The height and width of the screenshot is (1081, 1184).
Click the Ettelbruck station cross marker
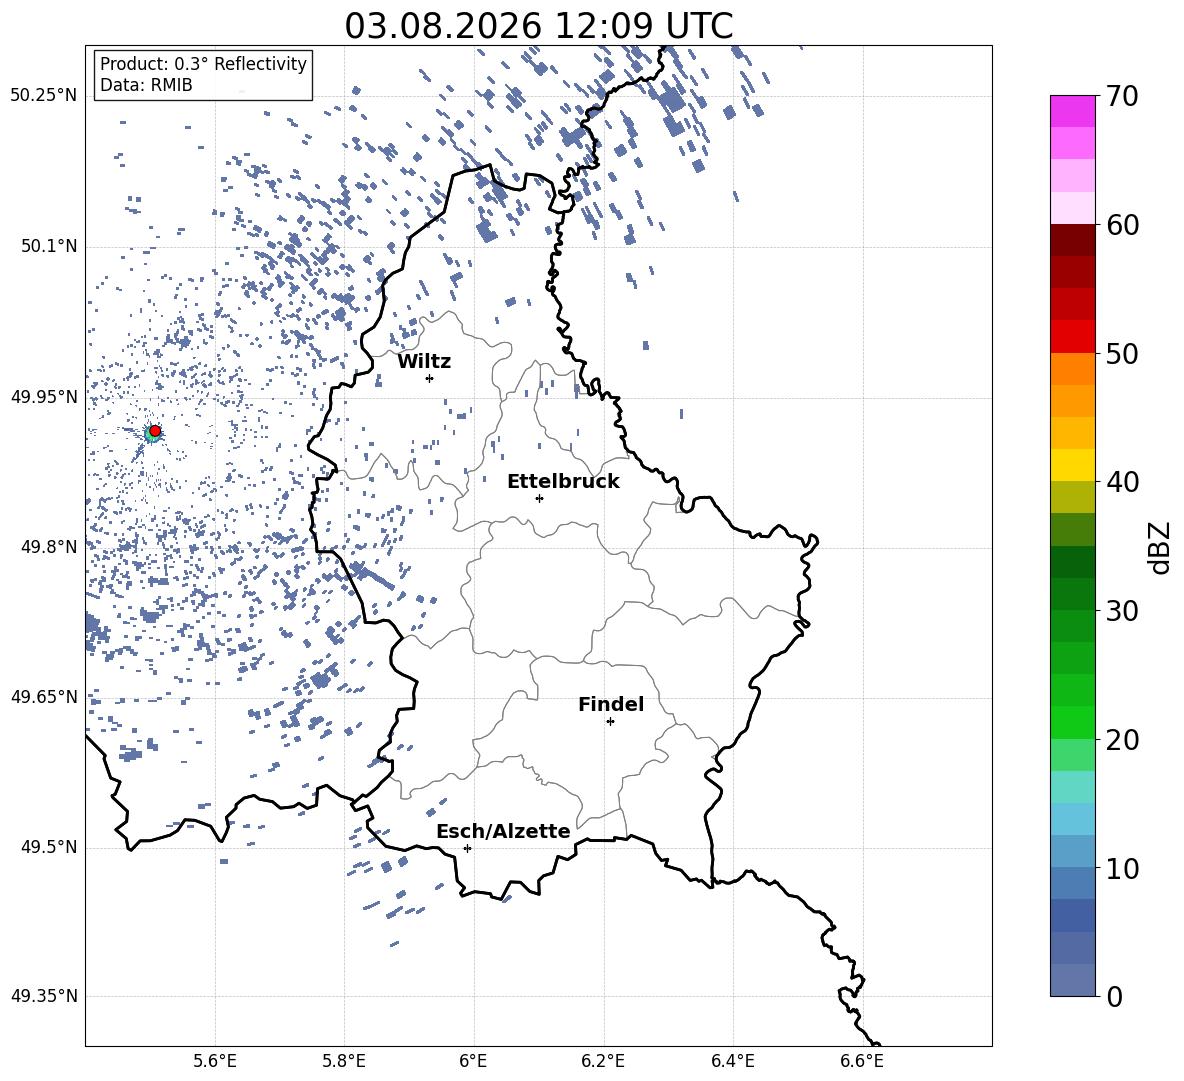(x=539, y=498)
